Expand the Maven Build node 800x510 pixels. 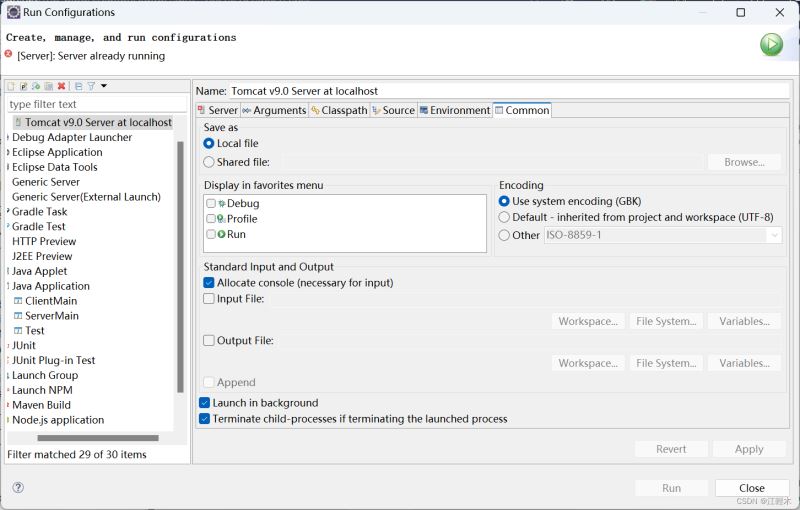[8, 405]
